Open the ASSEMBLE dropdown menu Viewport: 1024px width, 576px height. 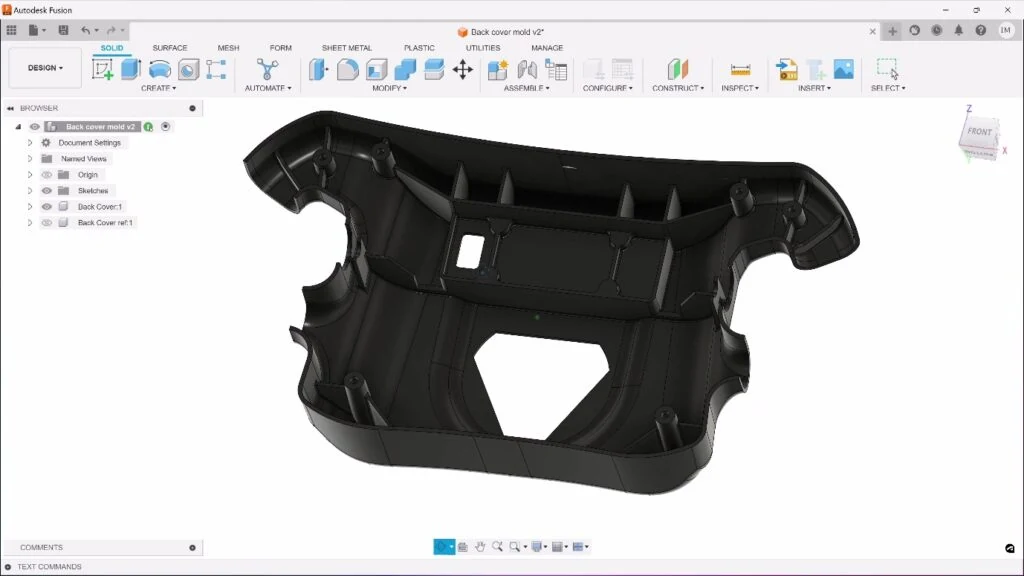(526, 88)
